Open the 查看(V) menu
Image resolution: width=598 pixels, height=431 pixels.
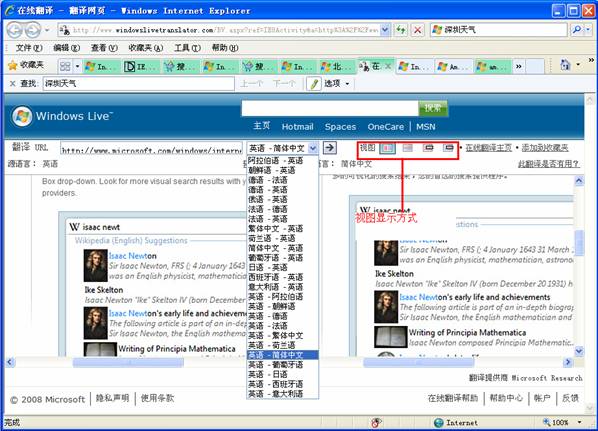tap(104, 48)
